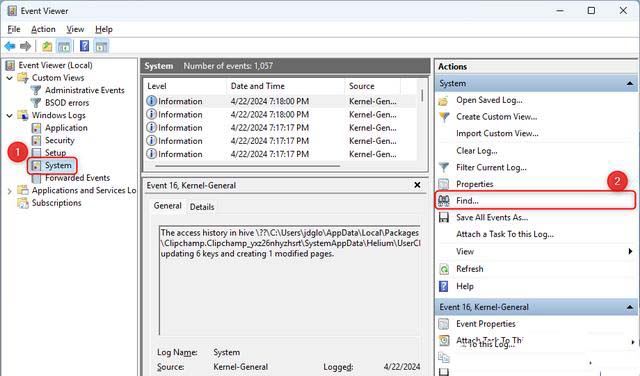Collapse the Custom Views tree node

coord(10,78)
